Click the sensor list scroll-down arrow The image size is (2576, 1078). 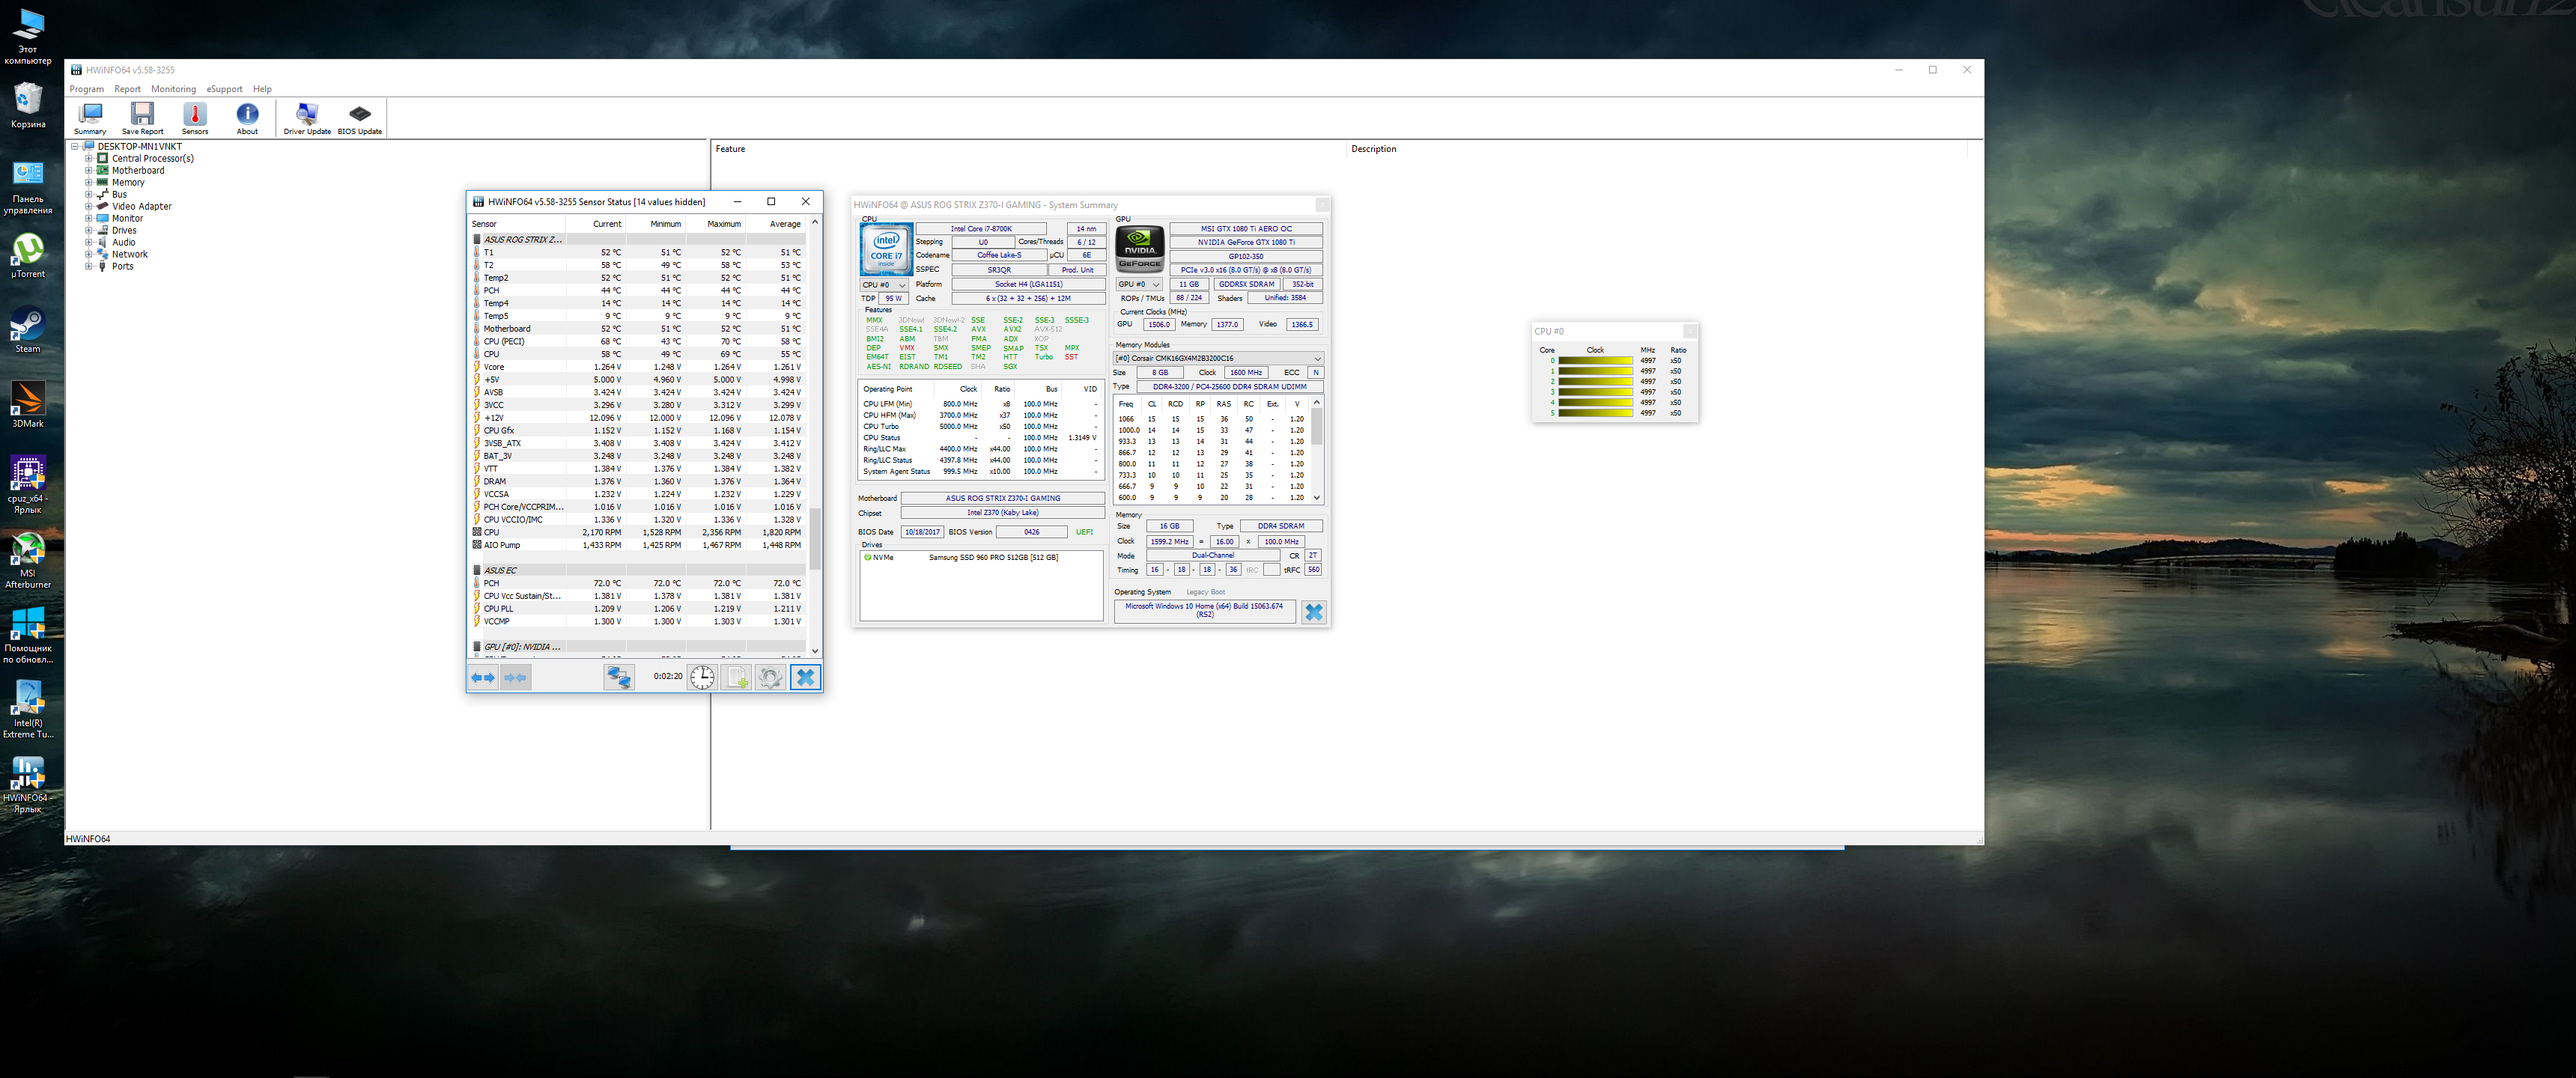pos(815,650)
